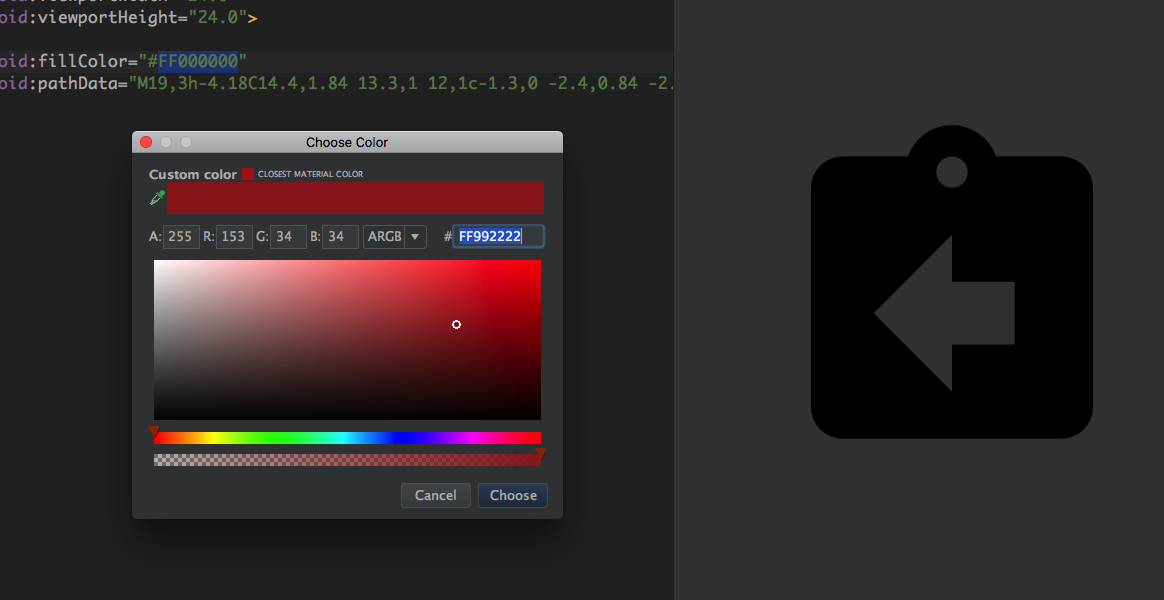Focus the red value field showing 153
Screen dimensions: 1164x600
[235, 237]
